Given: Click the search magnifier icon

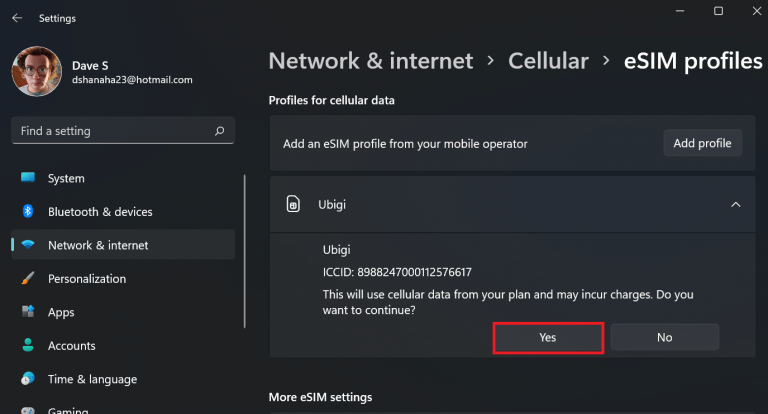Looking at the screenshot, I should pos(219,131).
